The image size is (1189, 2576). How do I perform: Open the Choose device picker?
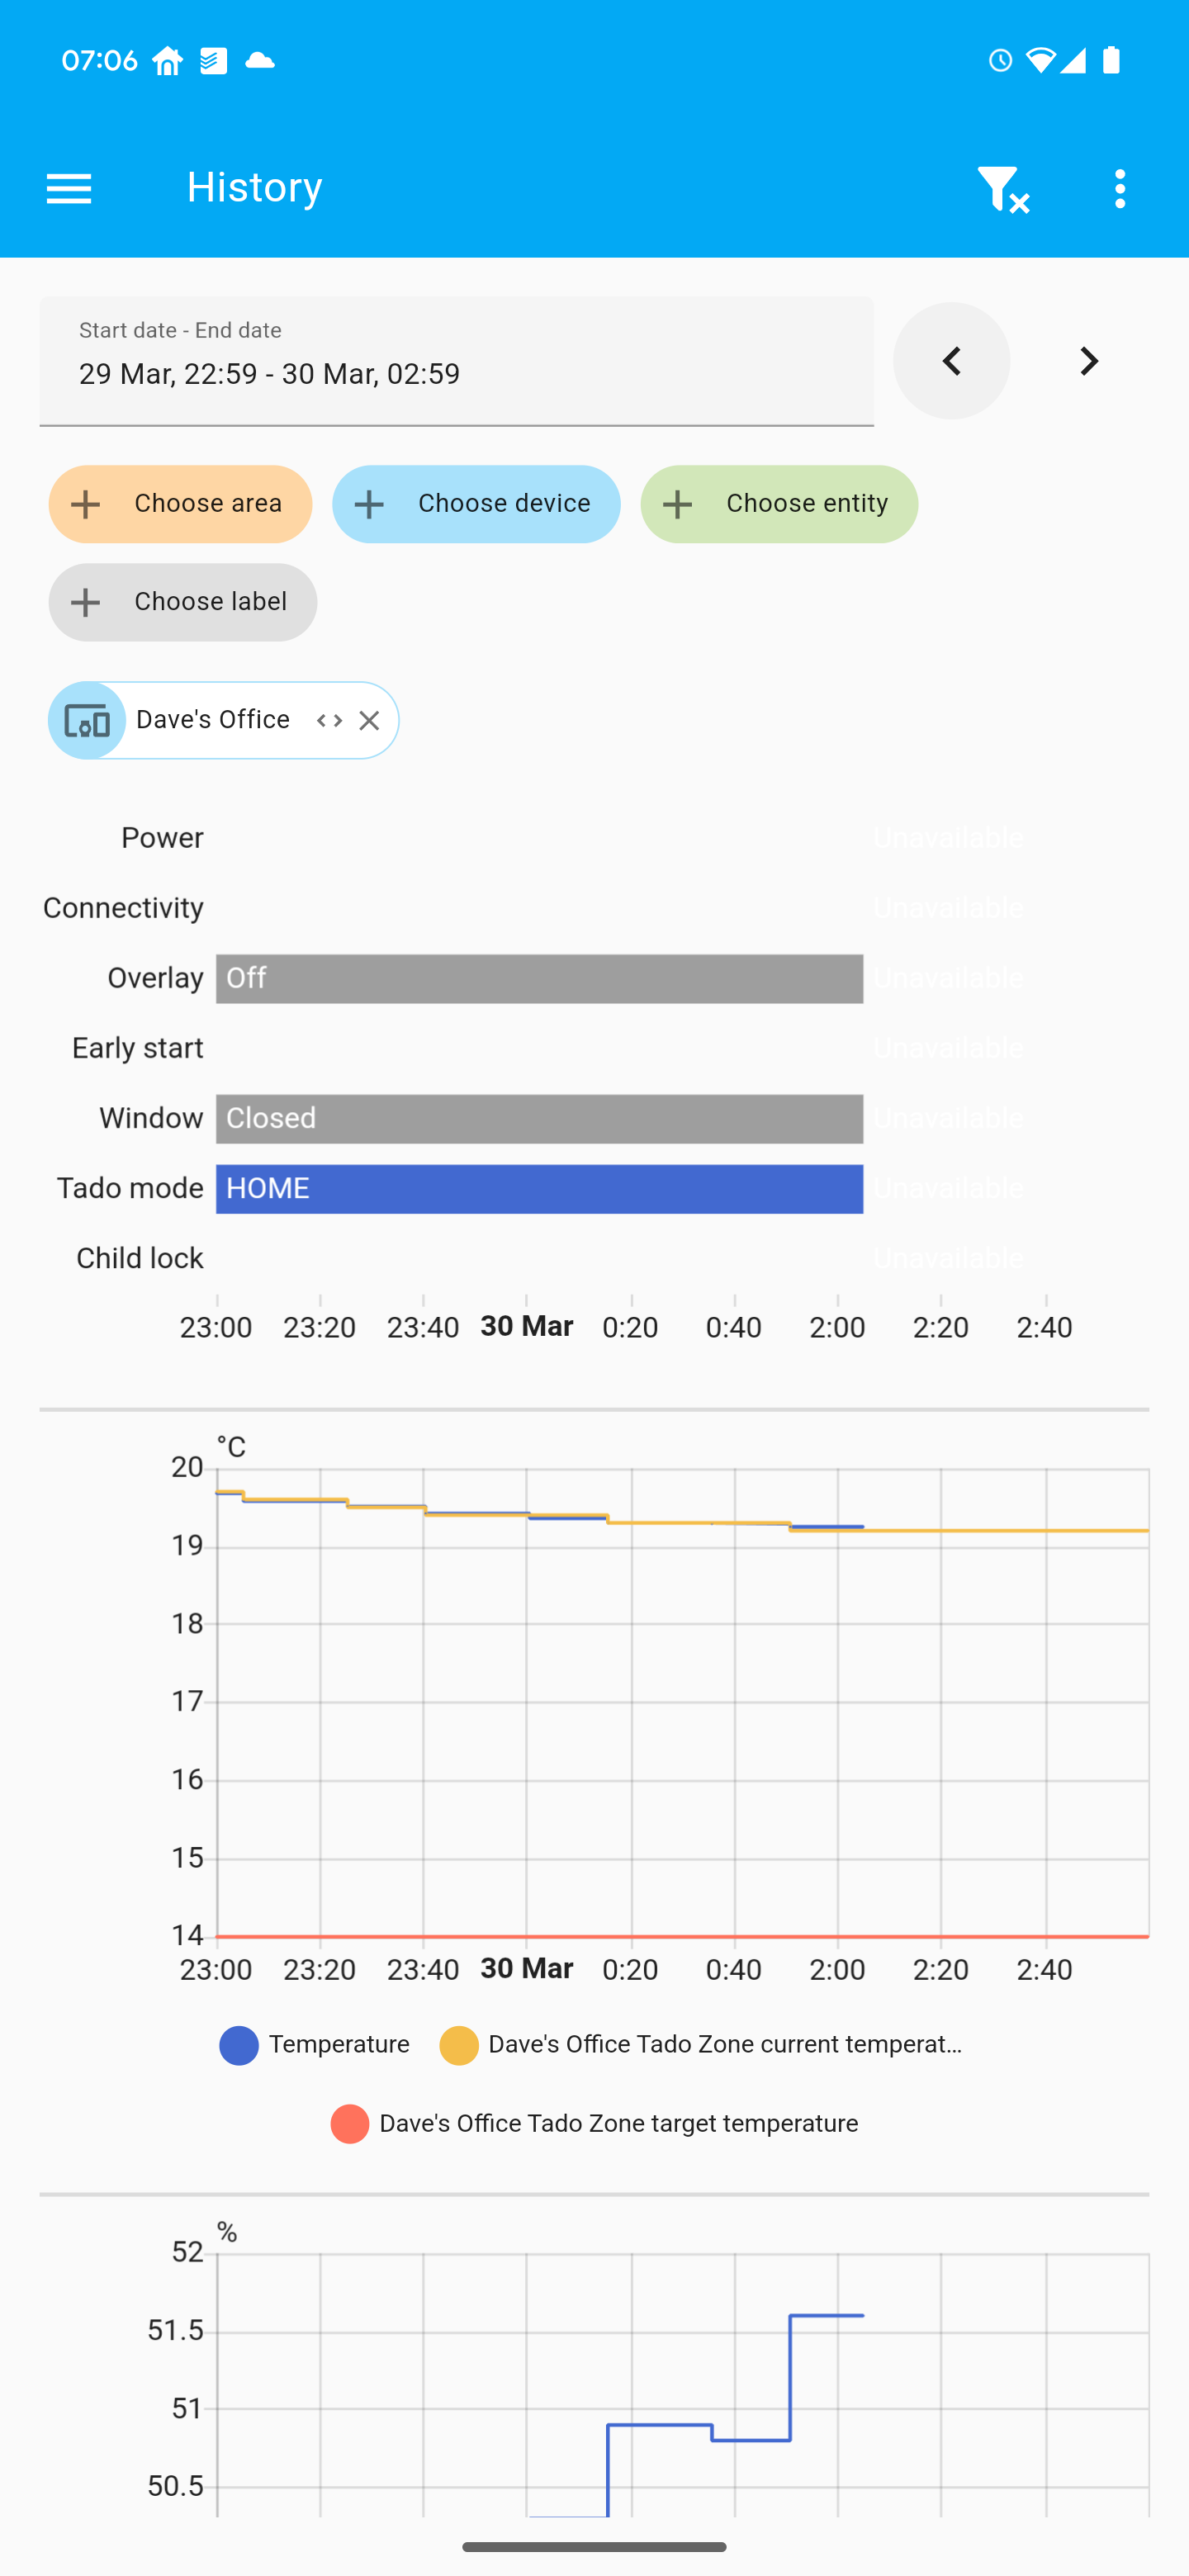tap(476, 504)
